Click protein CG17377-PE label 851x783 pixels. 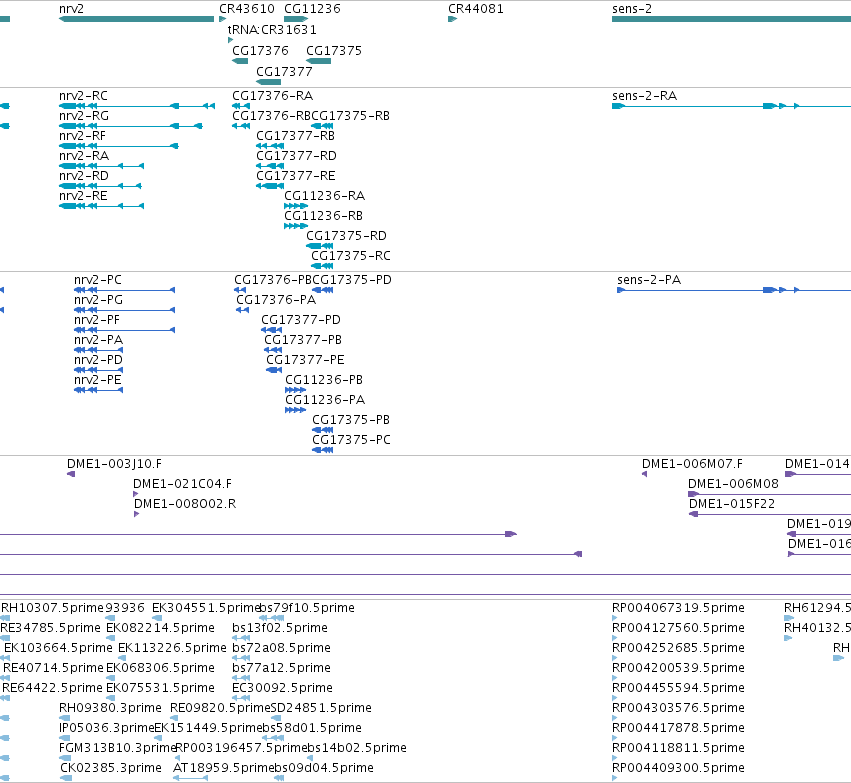click(x=305, y=360)
